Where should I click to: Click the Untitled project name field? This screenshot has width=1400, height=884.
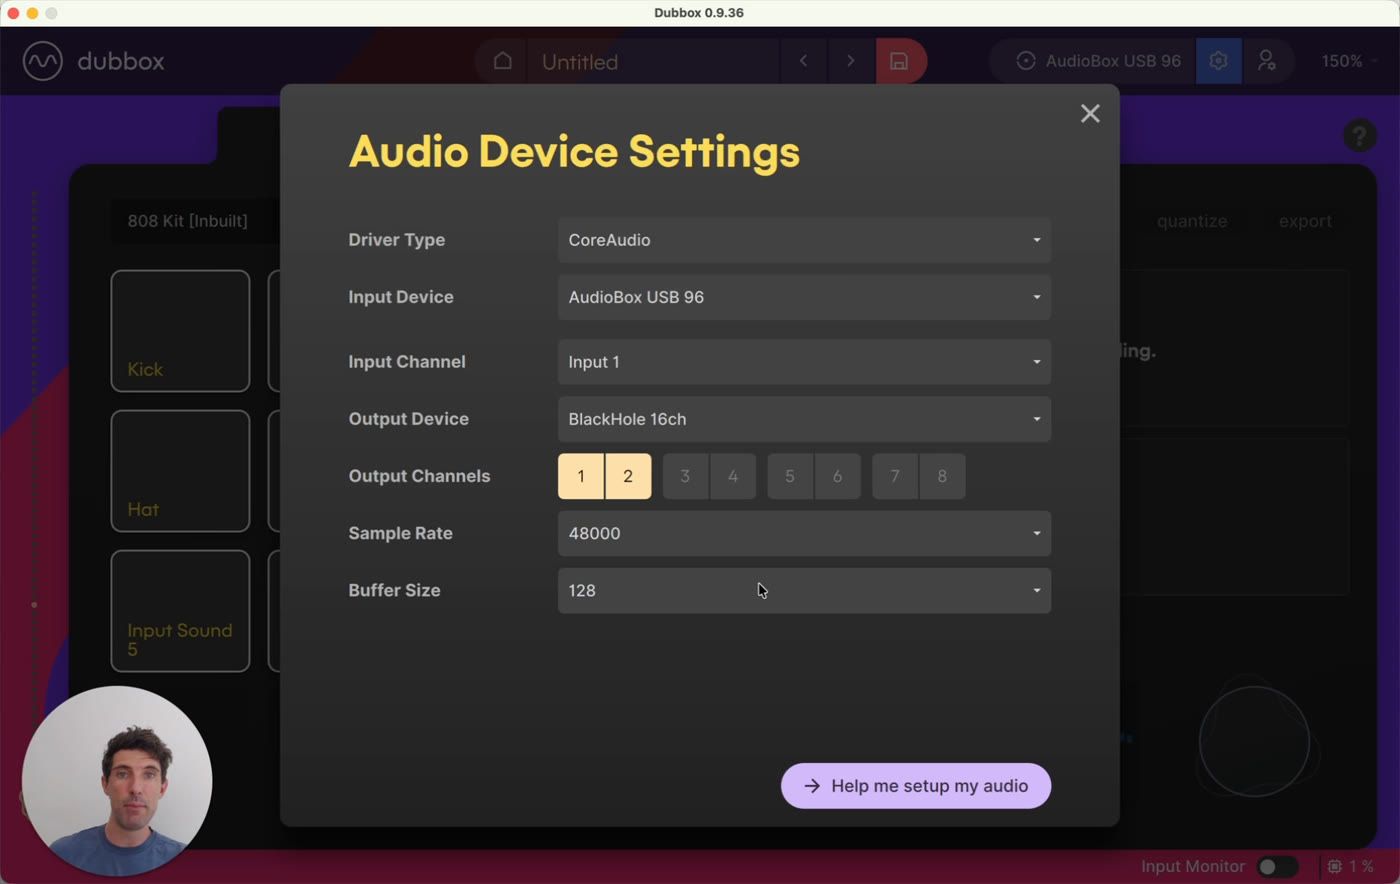pyautogui.click(x=652, y=61)
